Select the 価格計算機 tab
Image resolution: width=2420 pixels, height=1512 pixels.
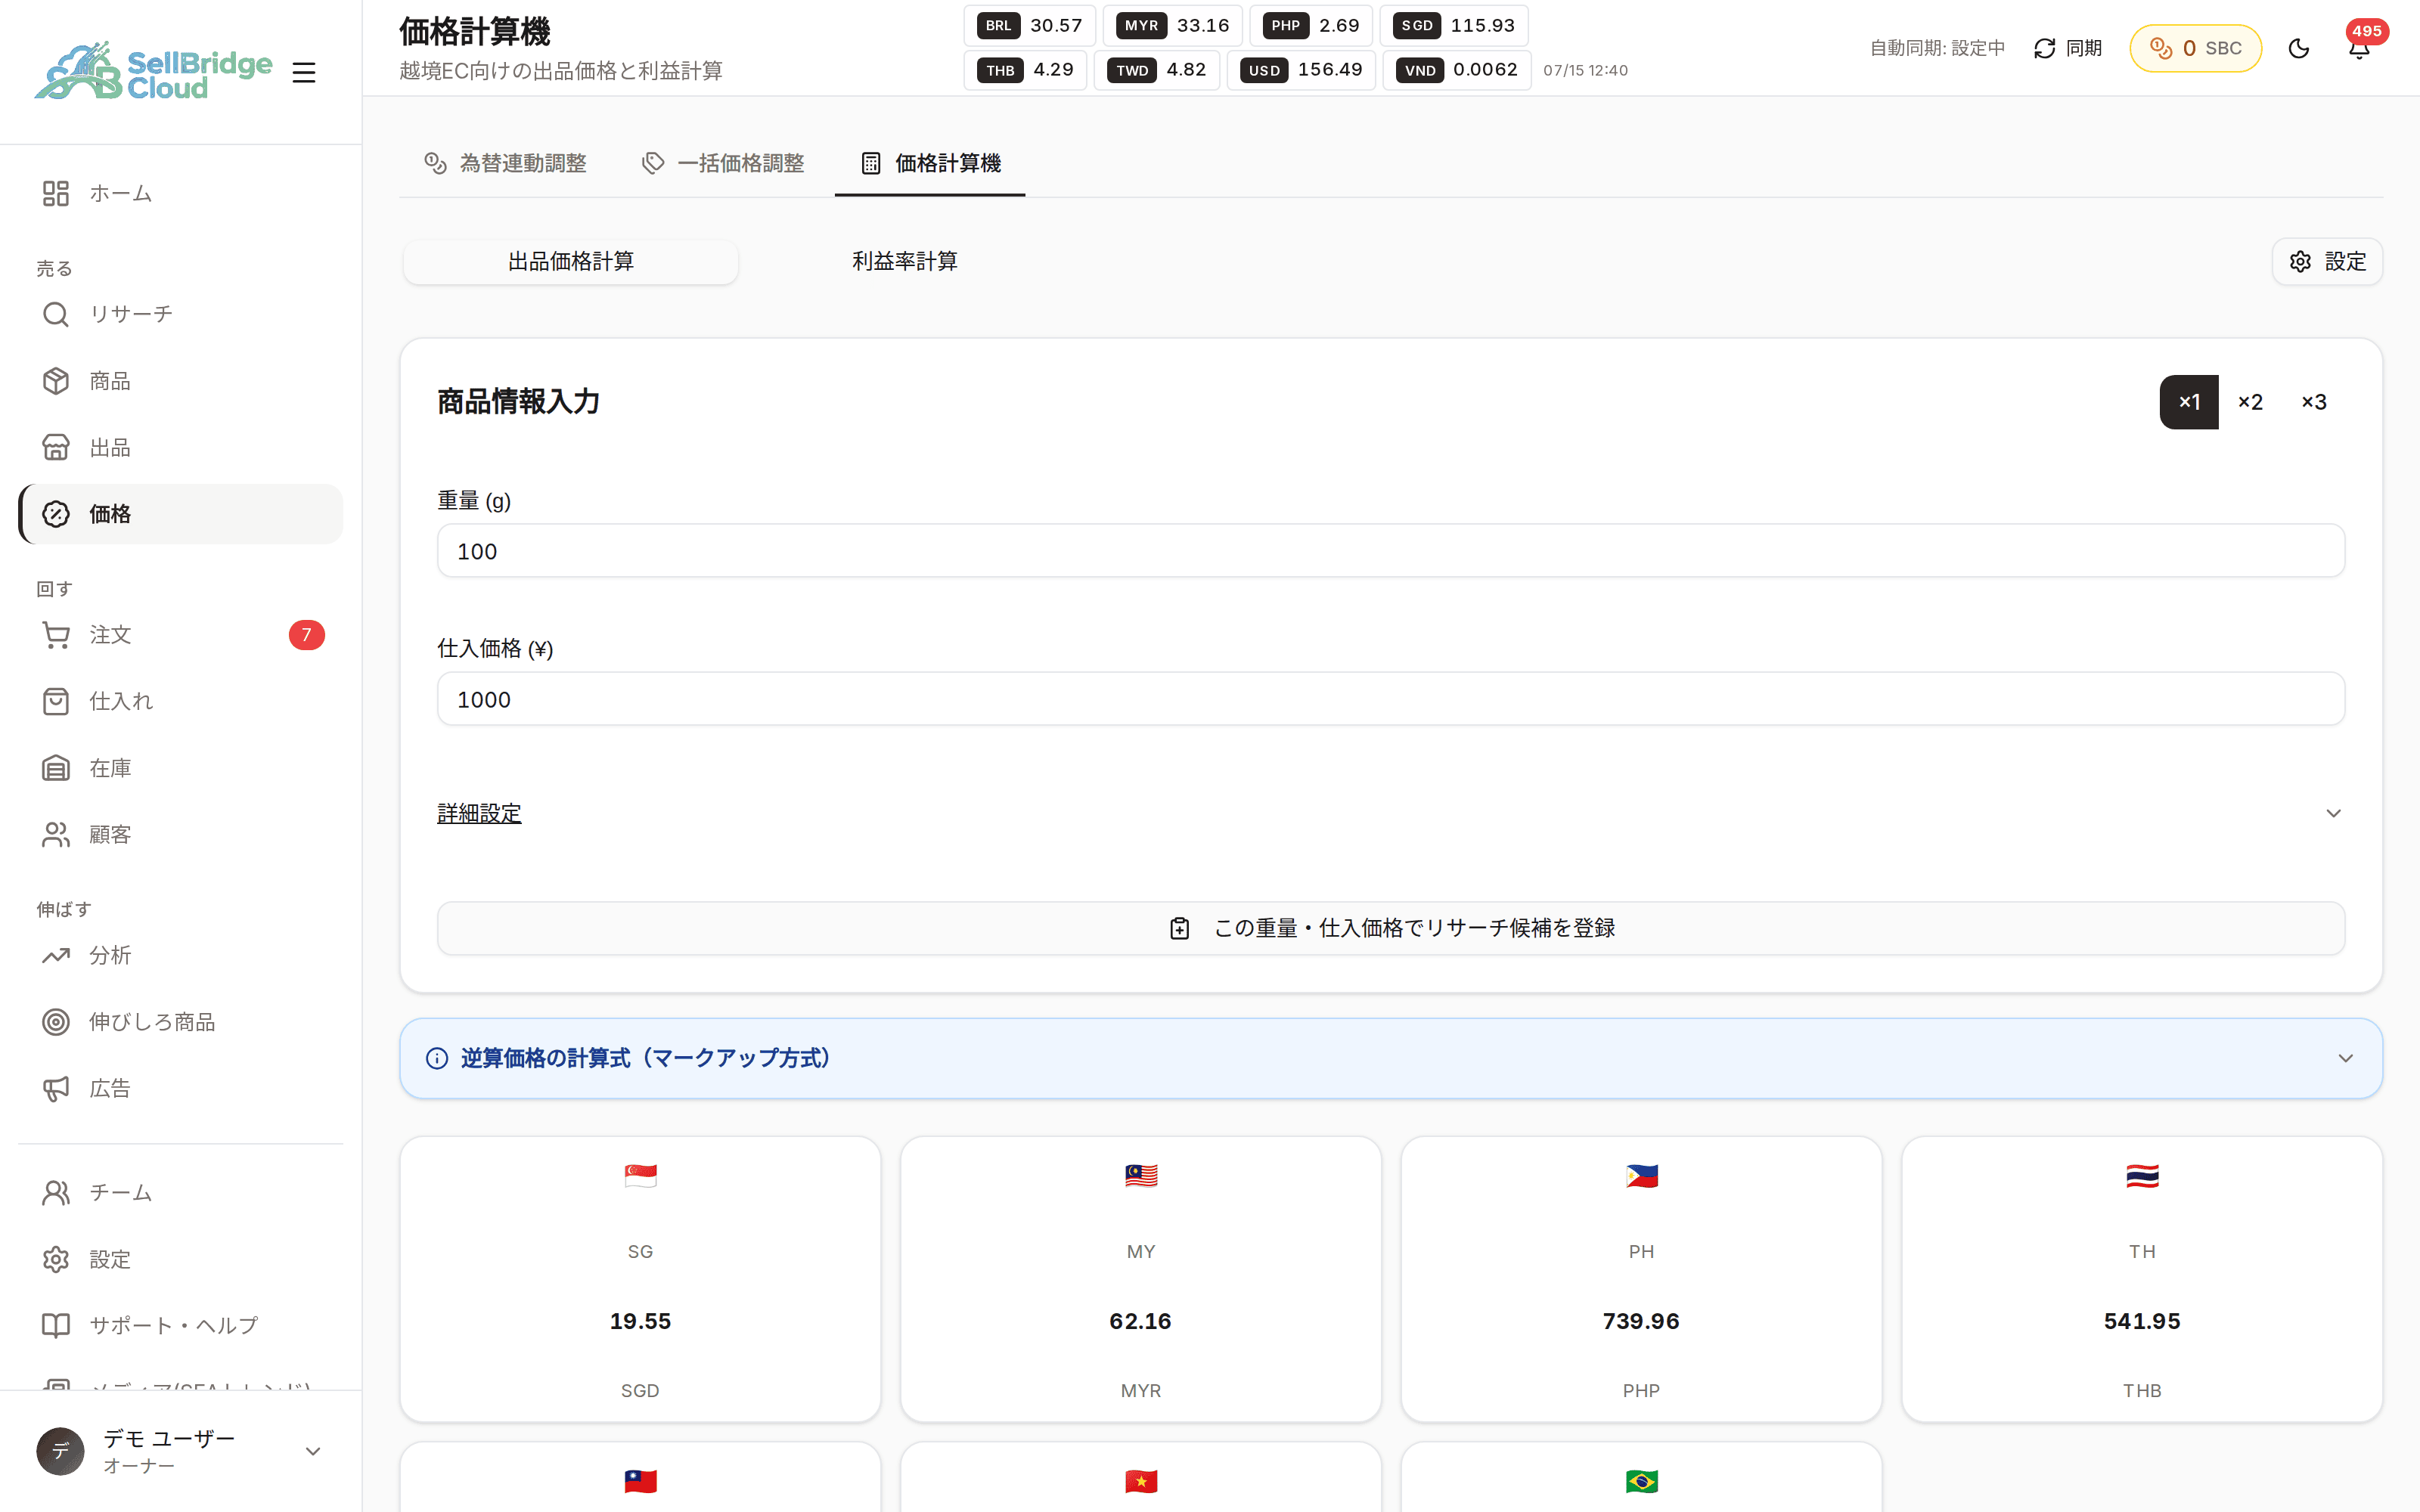[x=930, y=163]
